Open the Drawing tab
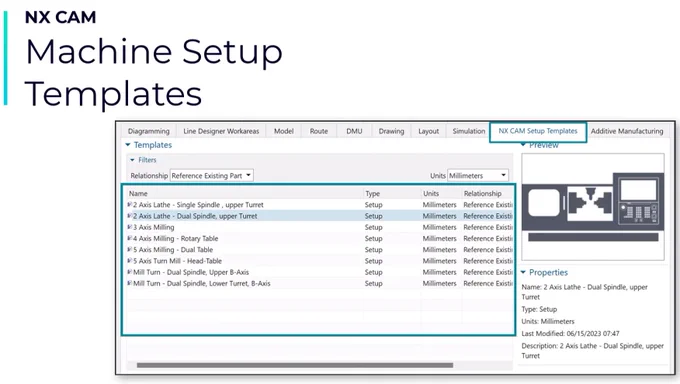The width and height of the screenshot is (680, 384). pyautogui.click(x=391, y=131)
